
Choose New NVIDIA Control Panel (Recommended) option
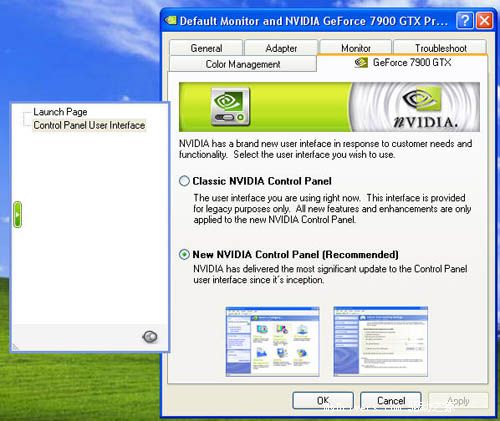pyautogui.click(x=184, y=255)
